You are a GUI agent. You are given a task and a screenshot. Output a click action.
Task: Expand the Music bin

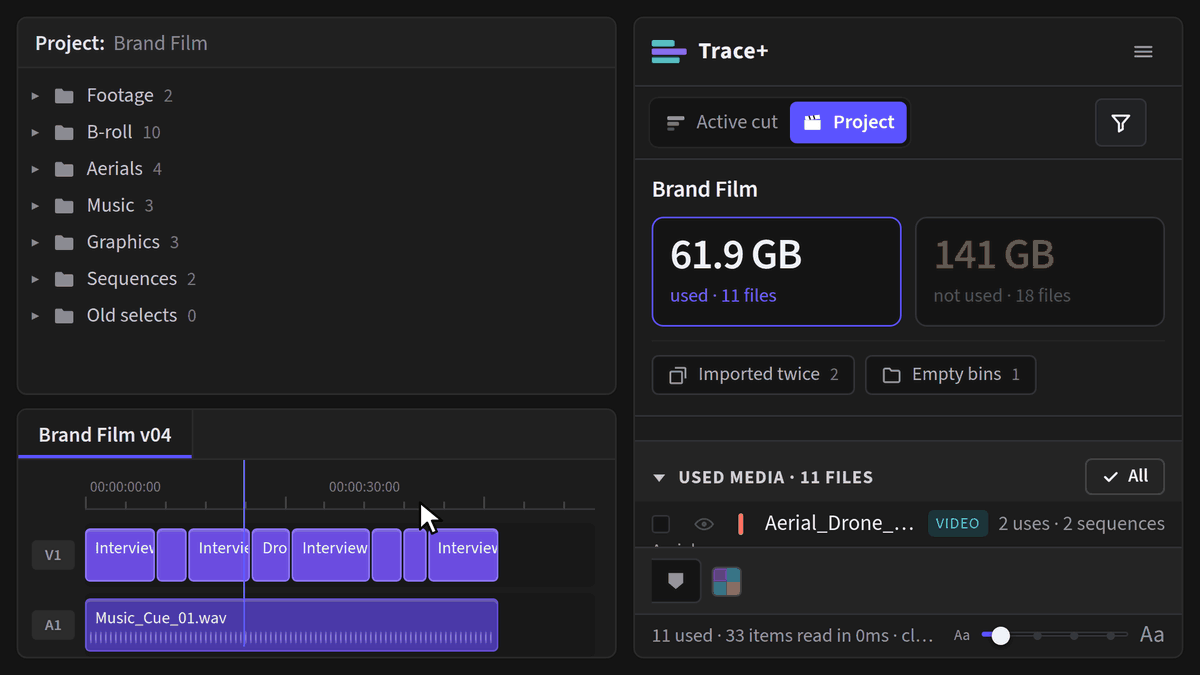(x=35, y=206)
